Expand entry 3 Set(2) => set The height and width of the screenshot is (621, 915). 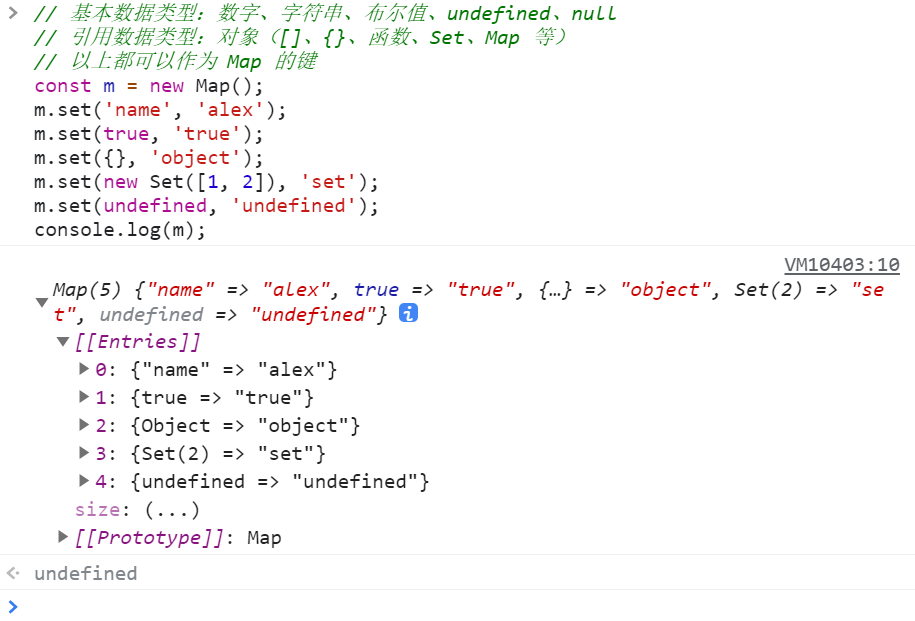pos(84,453)
